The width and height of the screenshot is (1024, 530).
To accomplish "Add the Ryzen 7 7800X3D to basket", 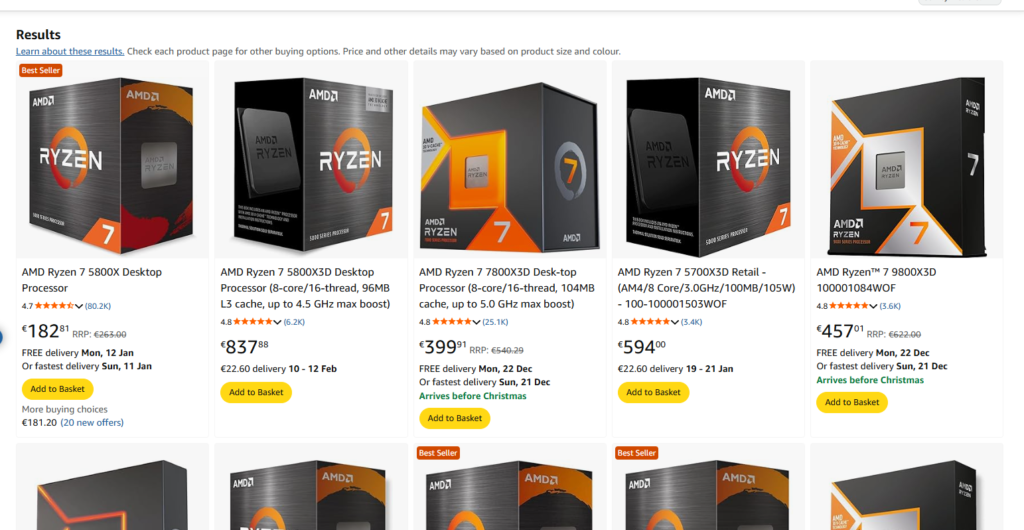I will click(455, 418).
